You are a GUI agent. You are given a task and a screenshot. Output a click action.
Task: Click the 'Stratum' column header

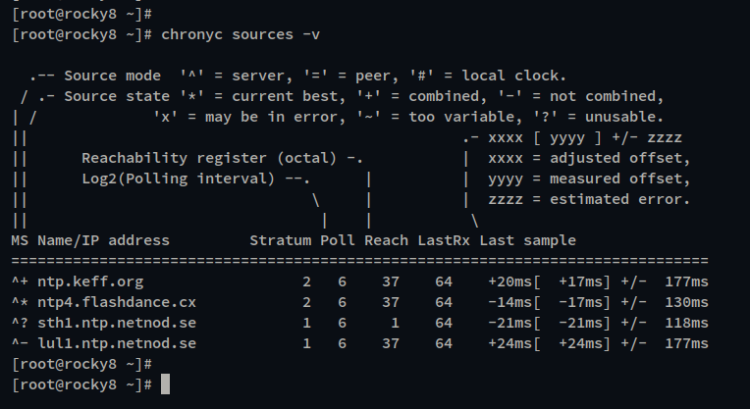point(280,240)
